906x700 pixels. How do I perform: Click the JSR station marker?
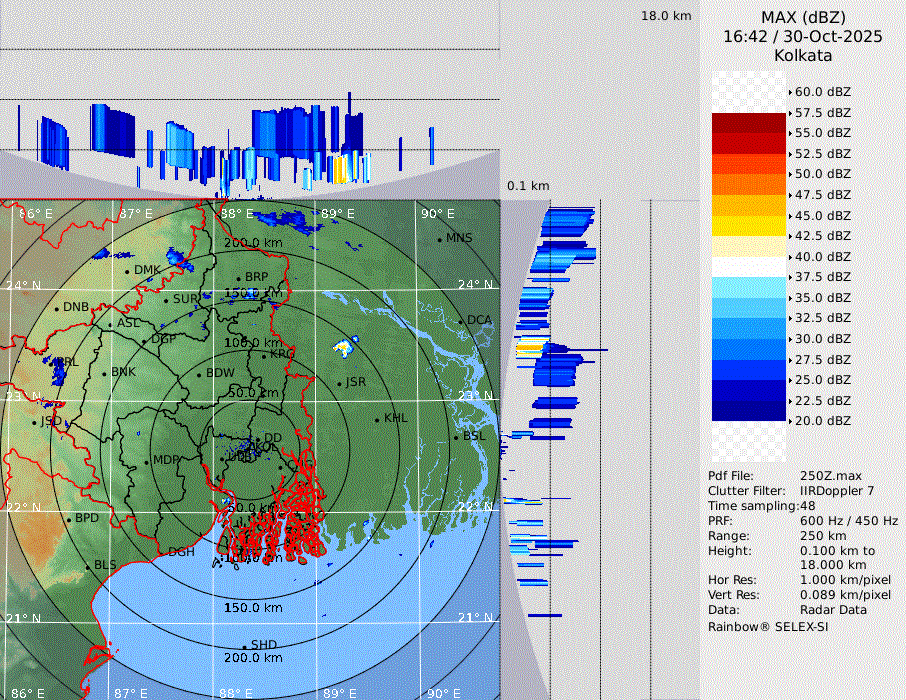(340, 383)
